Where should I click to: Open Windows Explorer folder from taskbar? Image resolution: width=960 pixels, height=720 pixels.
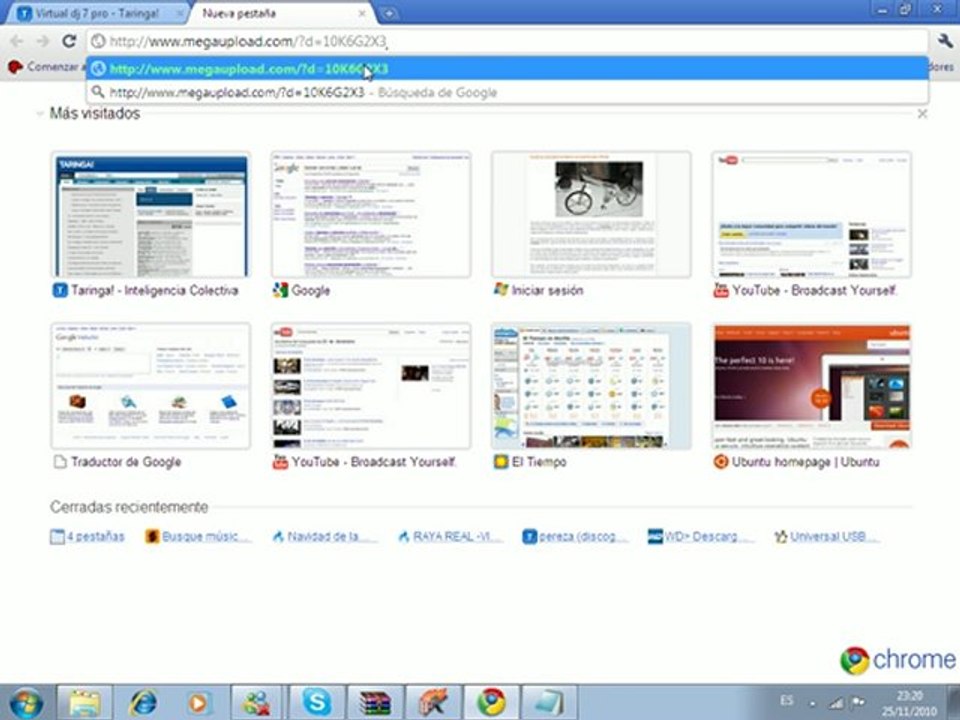pyautogui.click(x=84, y=703)
